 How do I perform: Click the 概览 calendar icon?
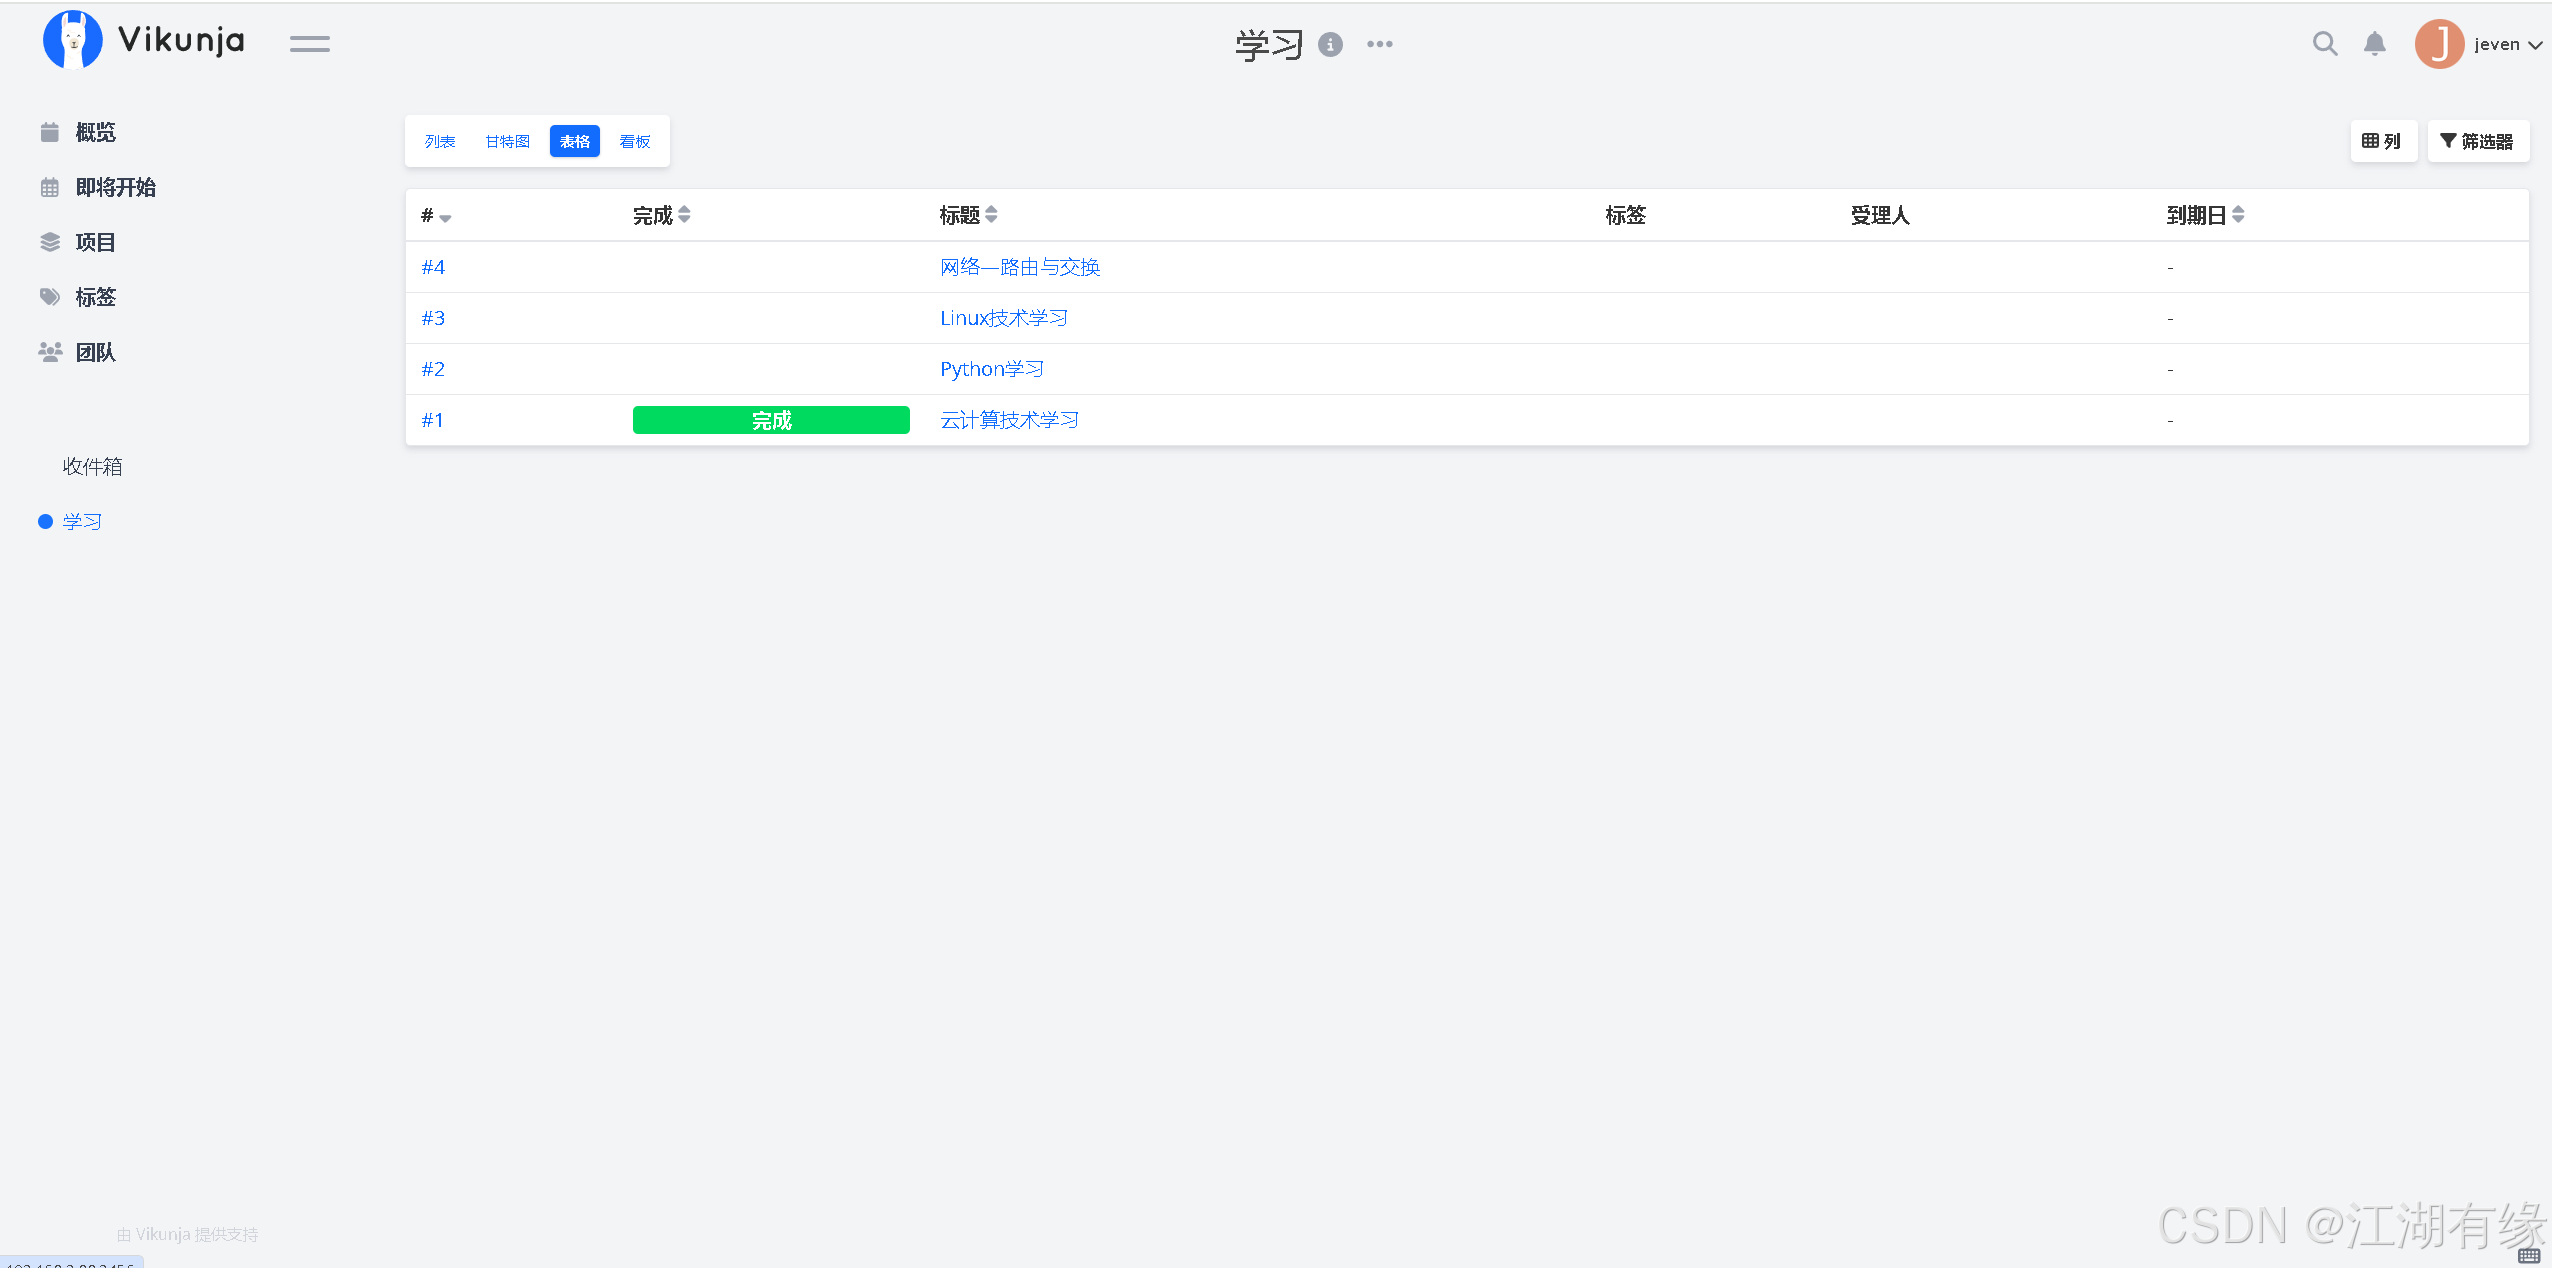pyautogui.click(x=49, y=132)
